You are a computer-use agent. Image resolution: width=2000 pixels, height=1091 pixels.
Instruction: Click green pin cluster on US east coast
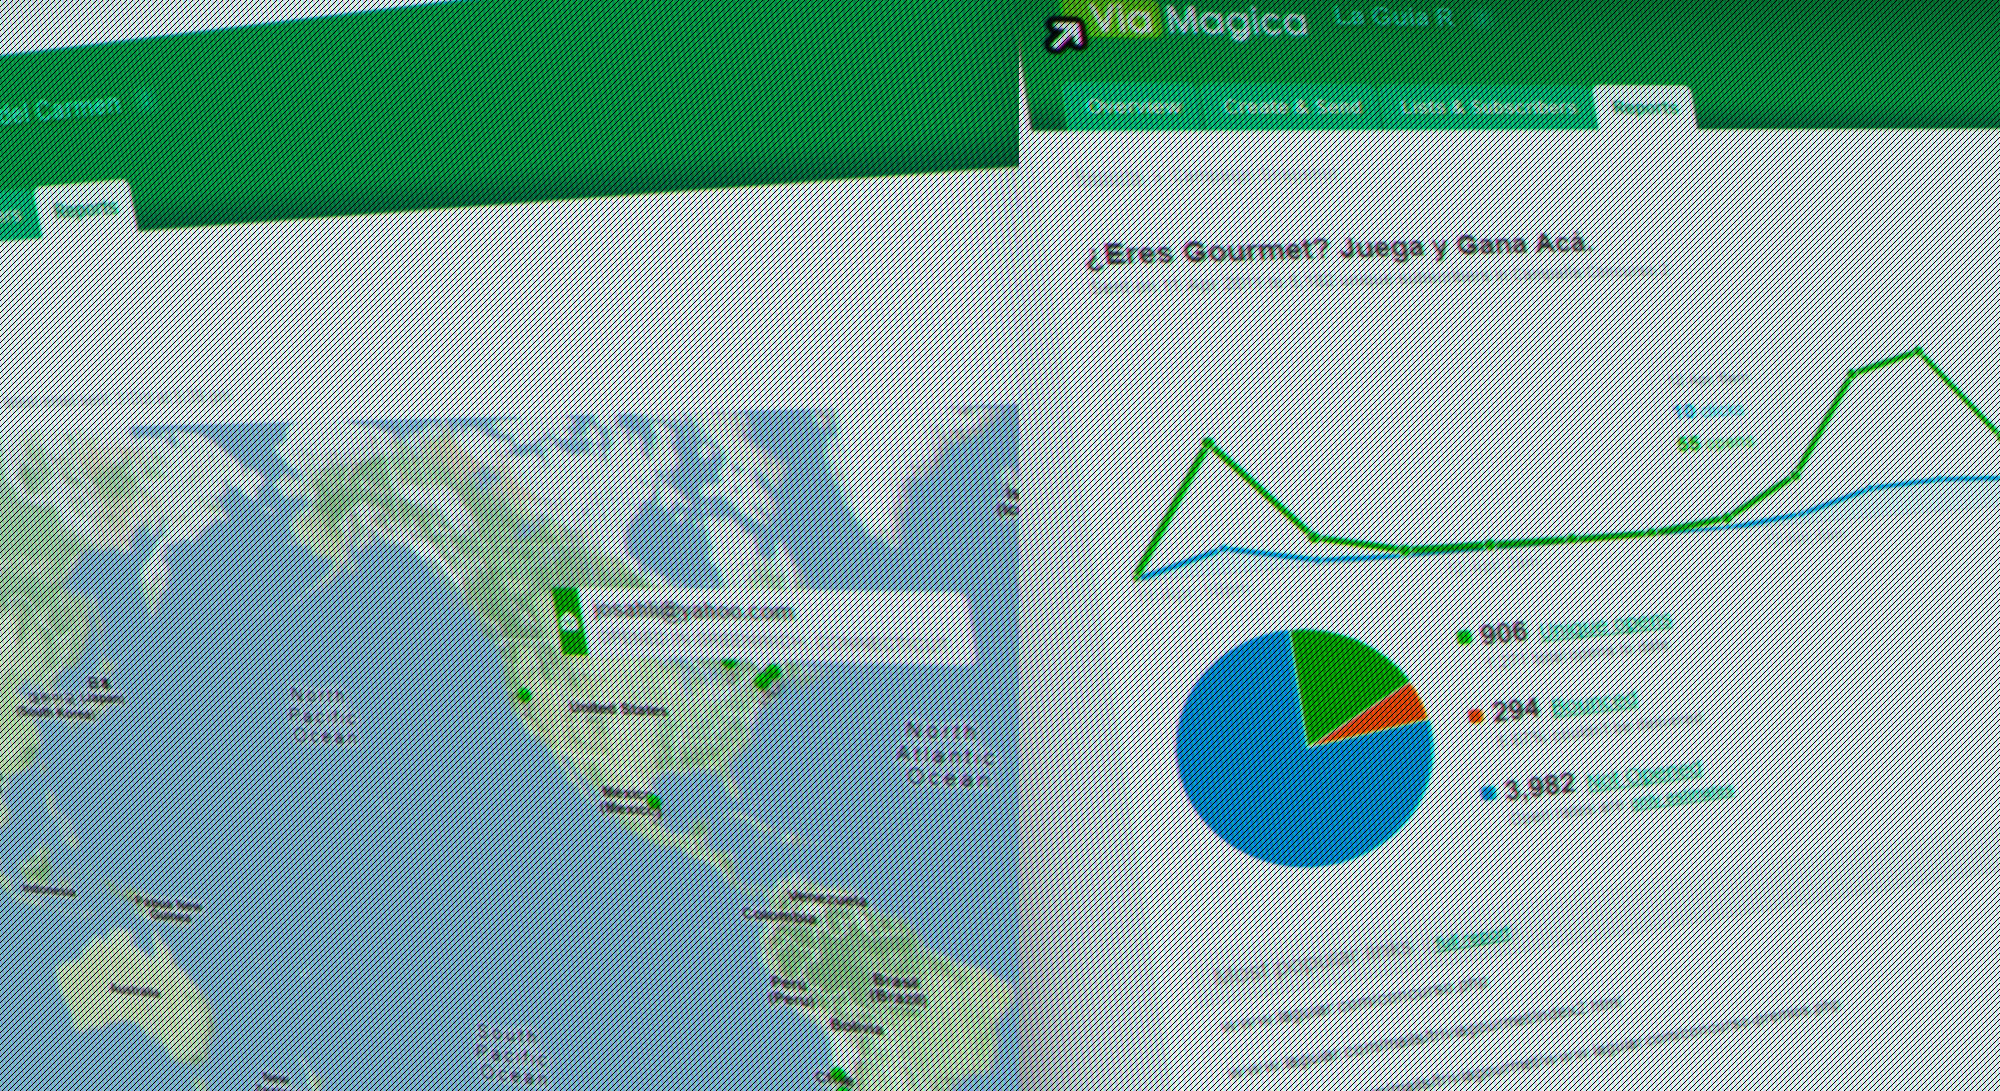tap(768, 677)
